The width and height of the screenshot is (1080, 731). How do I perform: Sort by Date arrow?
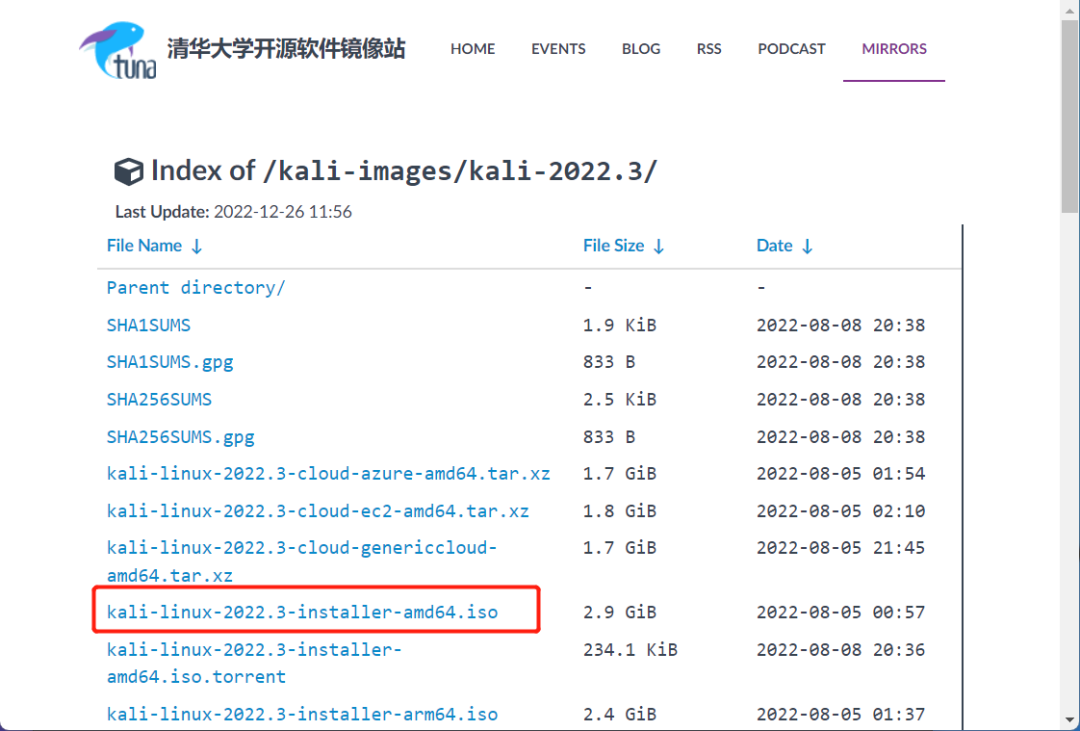tap(807, 247)
